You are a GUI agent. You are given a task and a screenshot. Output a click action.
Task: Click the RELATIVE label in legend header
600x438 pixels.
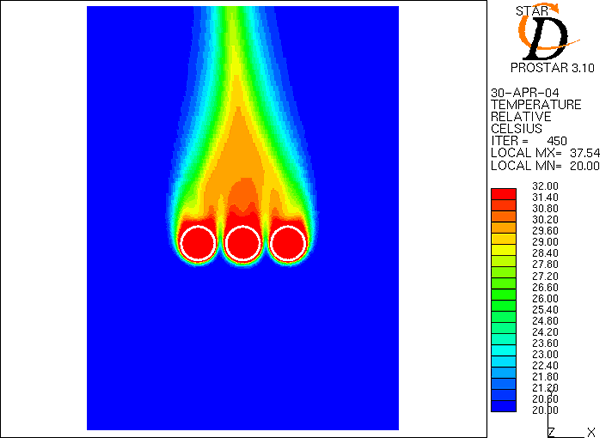(x=521, y=116)
